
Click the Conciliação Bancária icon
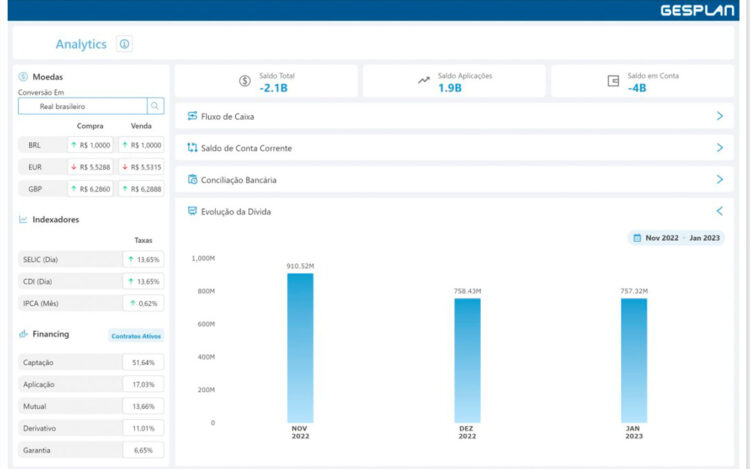192,180
